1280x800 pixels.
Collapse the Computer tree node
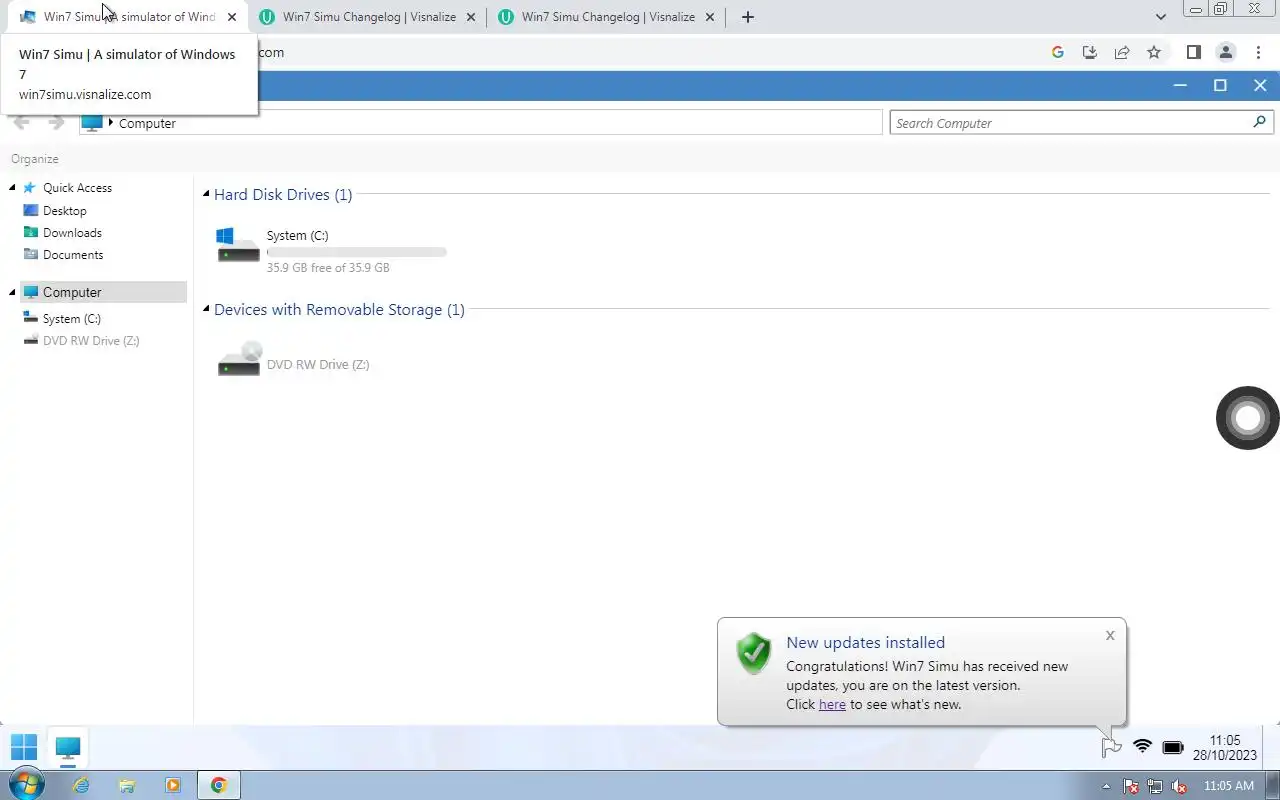click(x=13, y=292)
